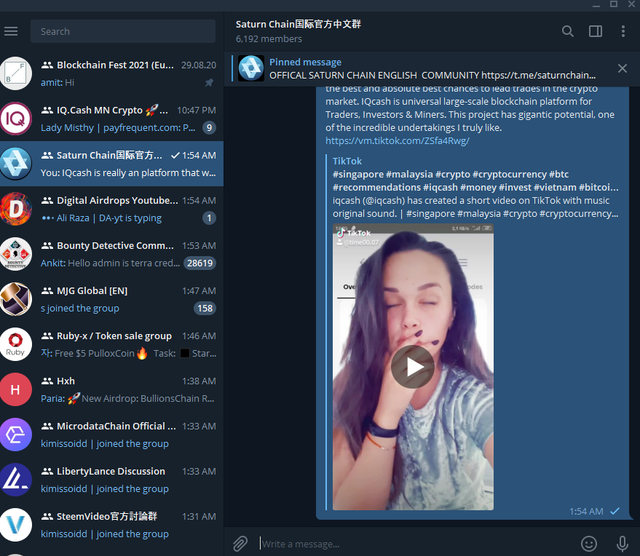This screenshot has width=640, height=556.
Task: Click the MJG Global gavel avatar
Action: pos(16,299)
